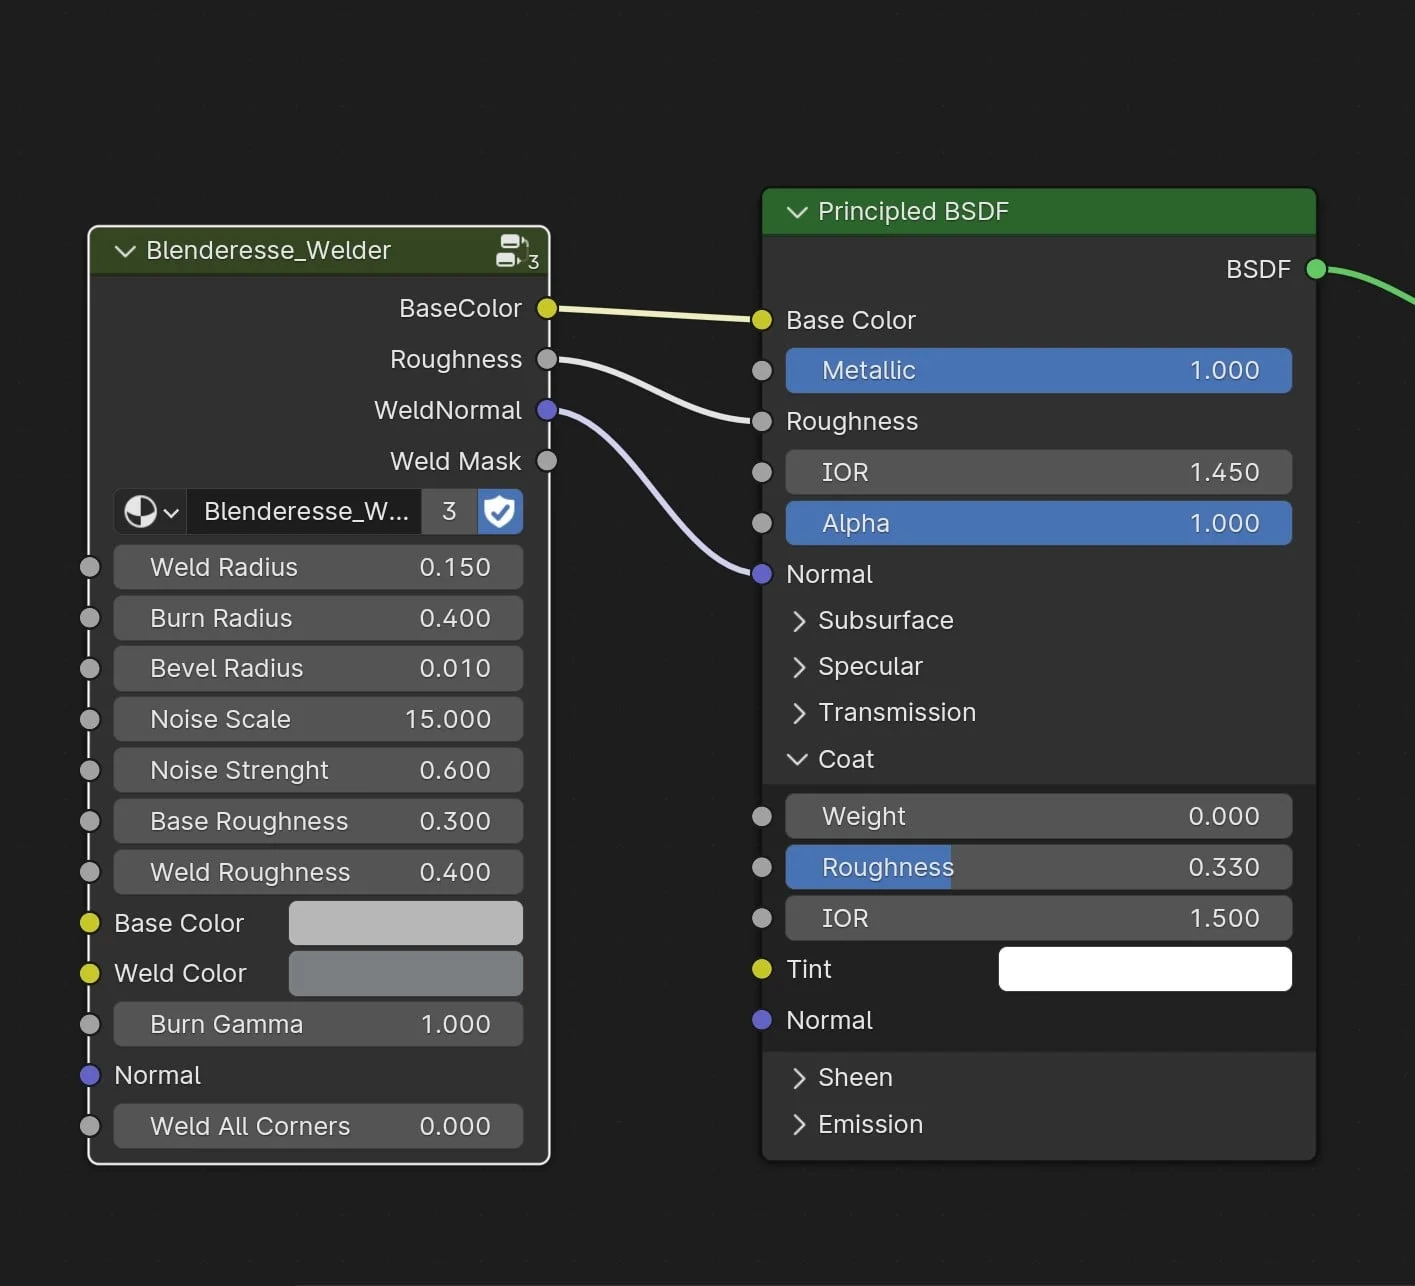
Task: Toggle the fake user shield icon
Action: (x=499, y=512)
